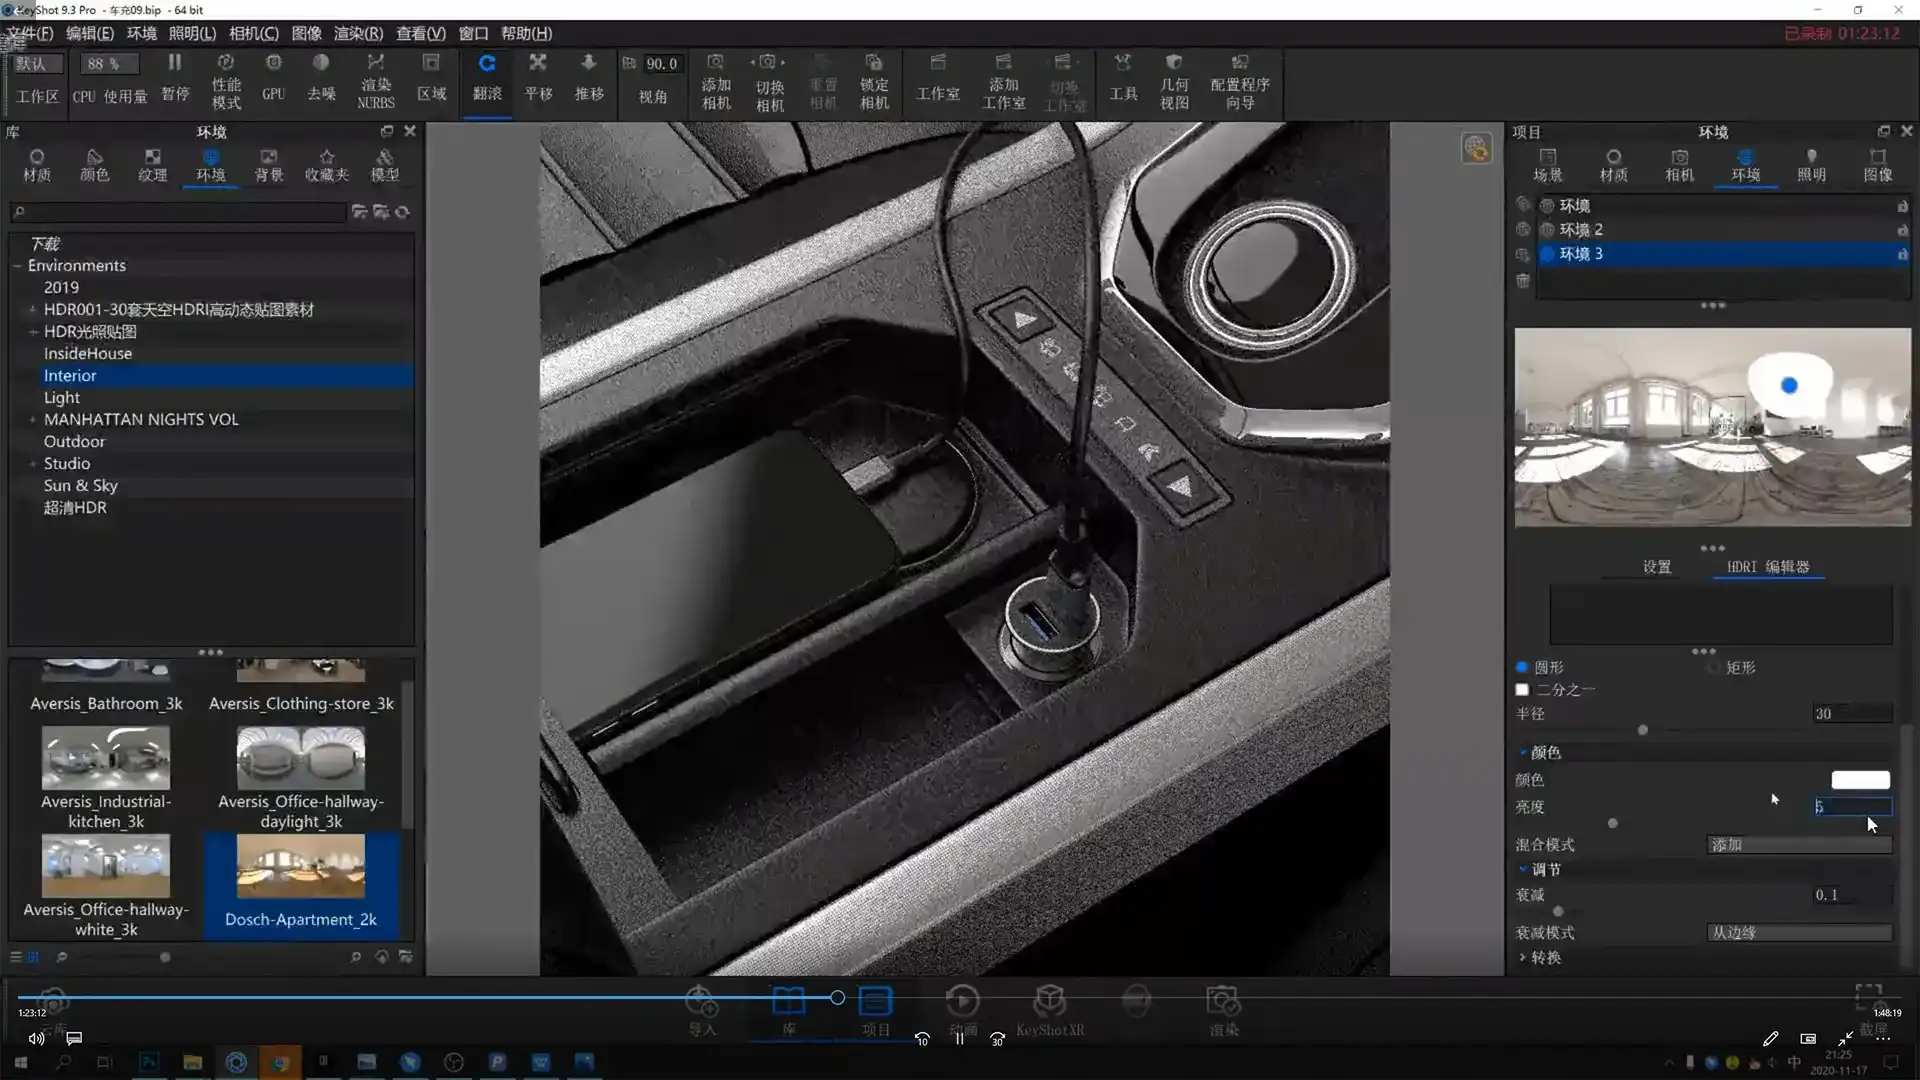Toggle the Denoise (去噪) toolbar icon
The height and width of the screenshot is (1080, 1920).
click(x=321, y=64)
